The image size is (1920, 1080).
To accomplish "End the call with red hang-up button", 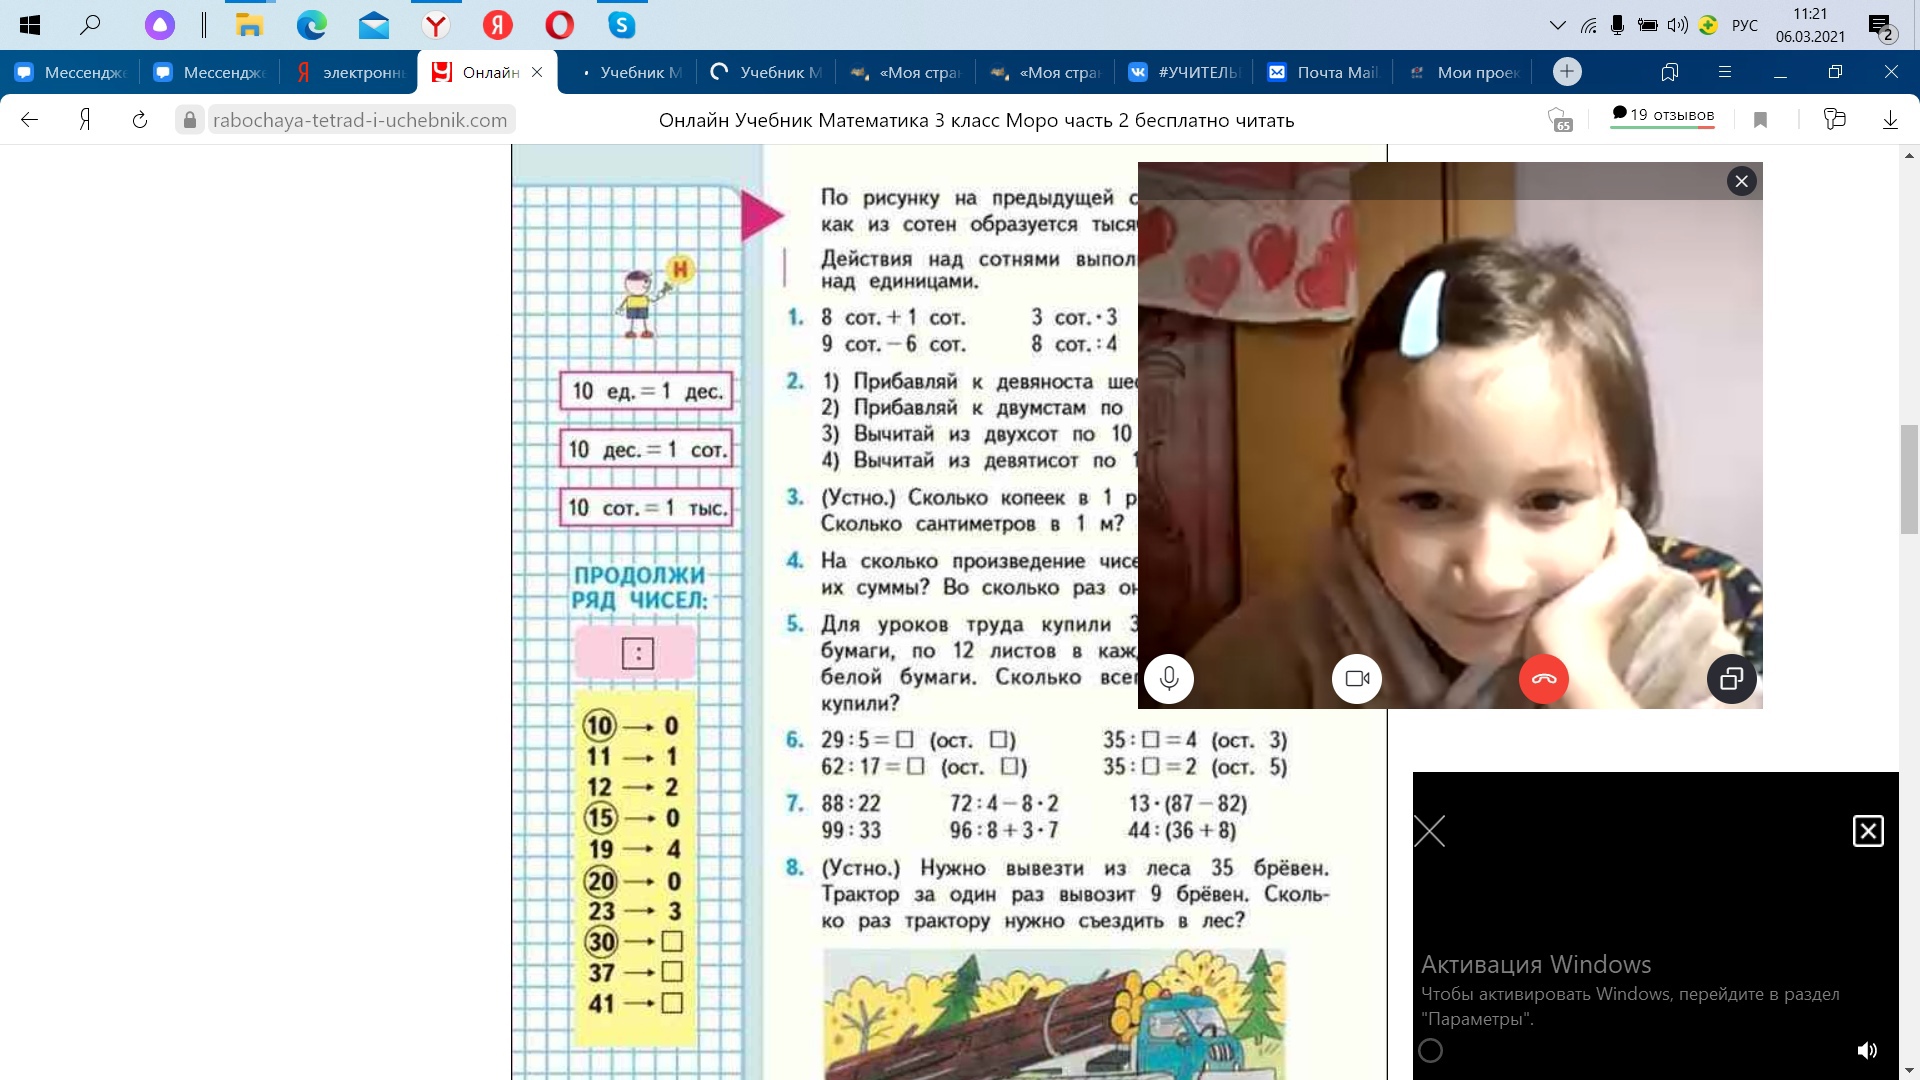I will (x=1544, y=679).
